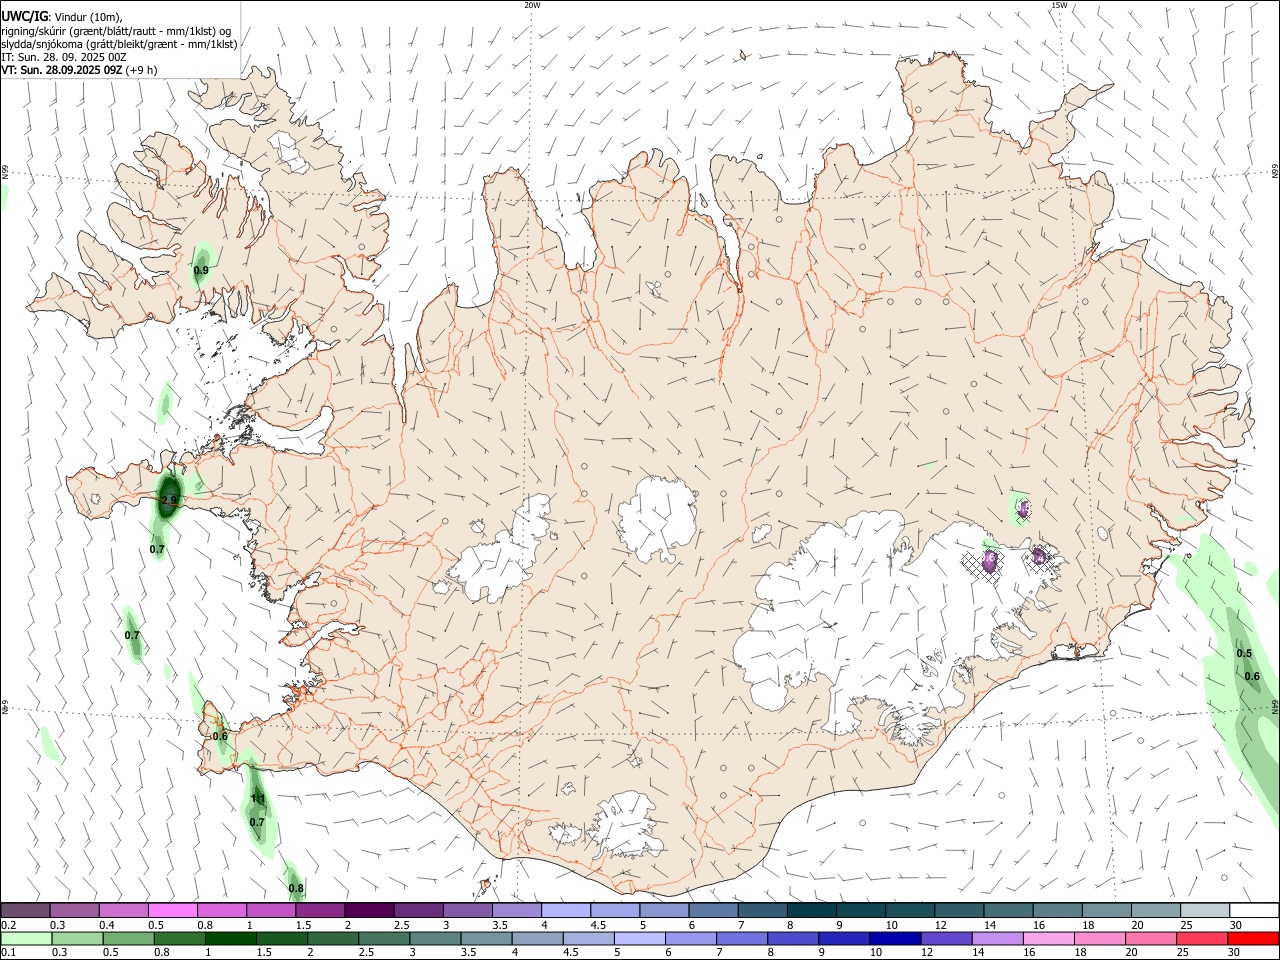
Task: Select the light grey 25 snow-scale swatch
Action: pos(1204,910)
